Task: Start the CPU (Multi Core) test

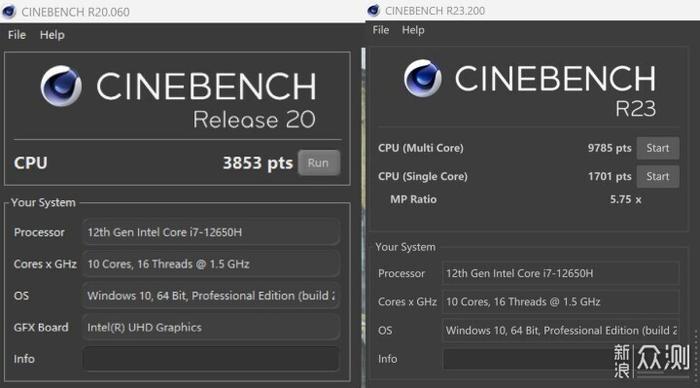Action: click(x=658, y=148)
